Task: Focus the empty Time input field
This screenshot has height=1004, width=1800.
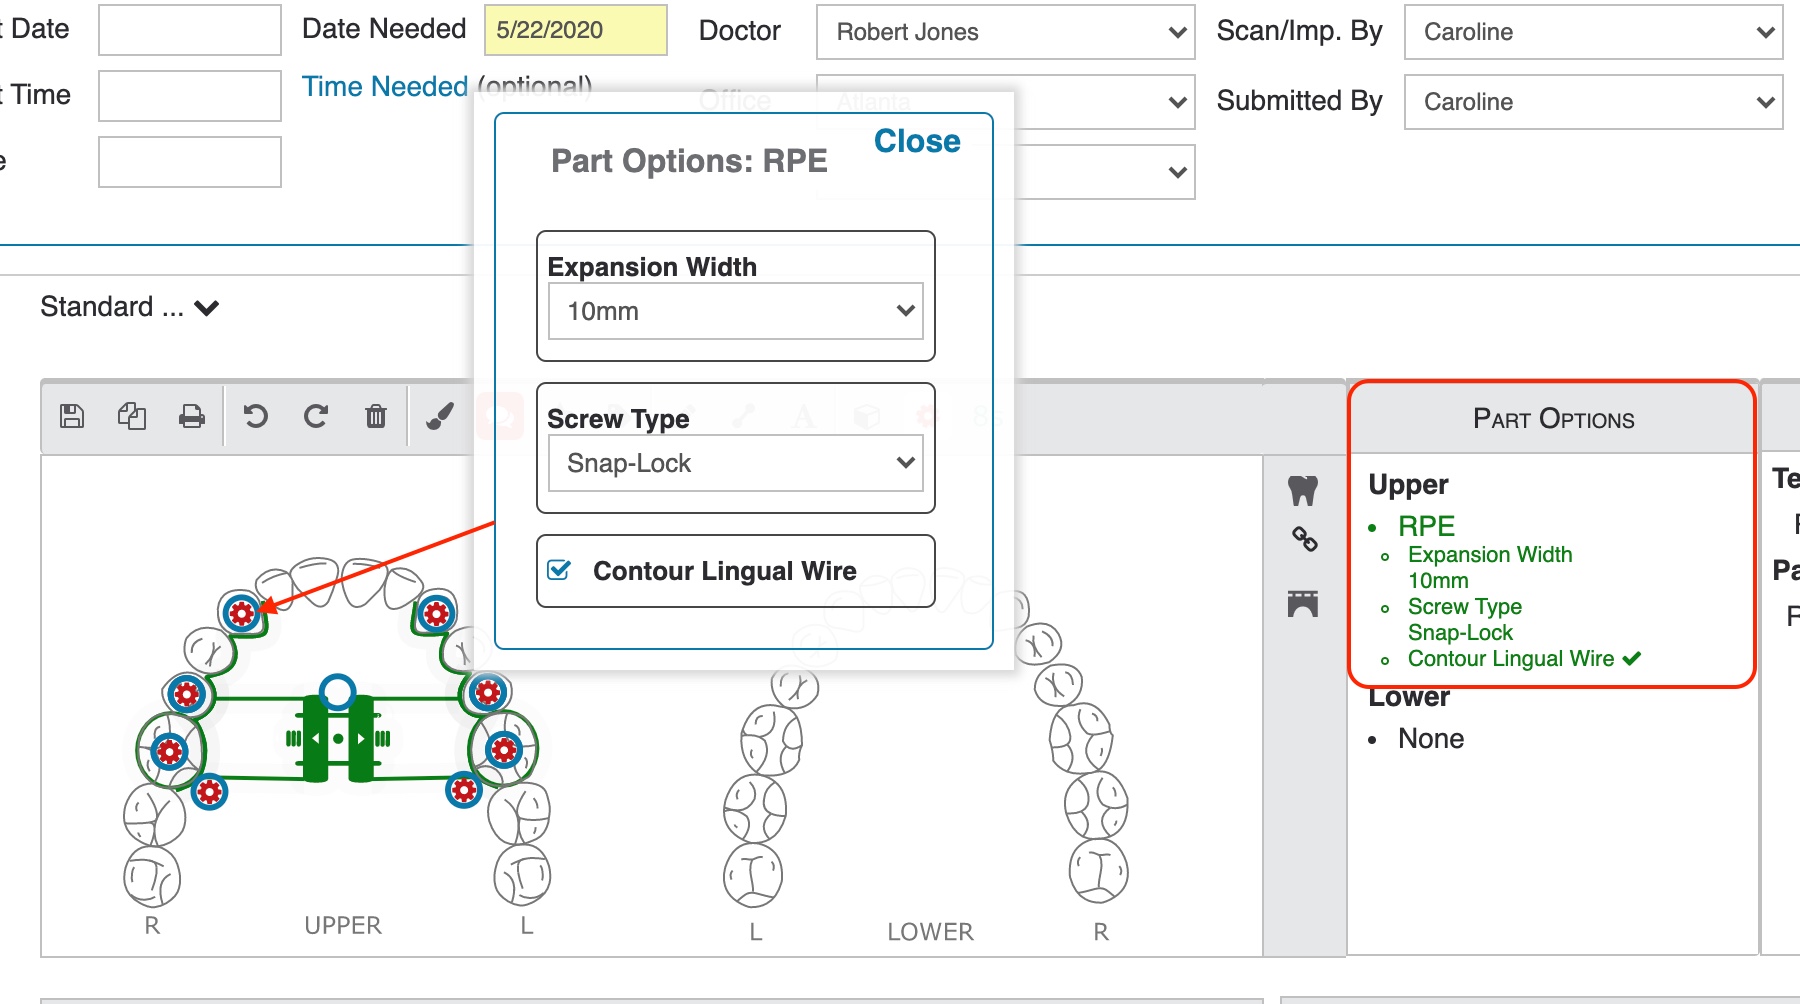Action: [190, 95]
